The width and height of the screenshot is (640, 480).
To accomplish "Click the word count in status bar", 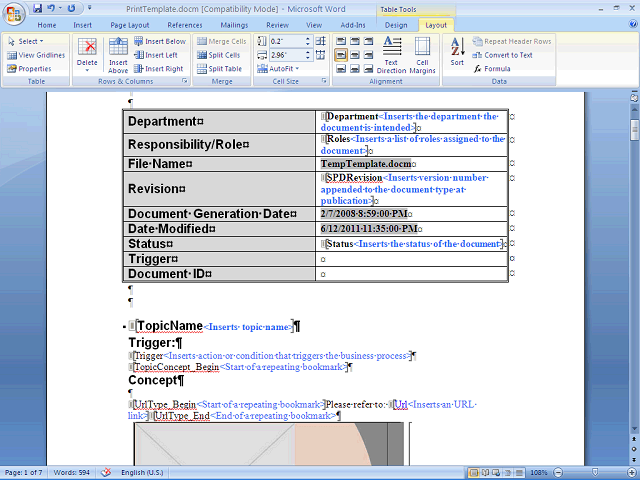I will tap(71, 473).
